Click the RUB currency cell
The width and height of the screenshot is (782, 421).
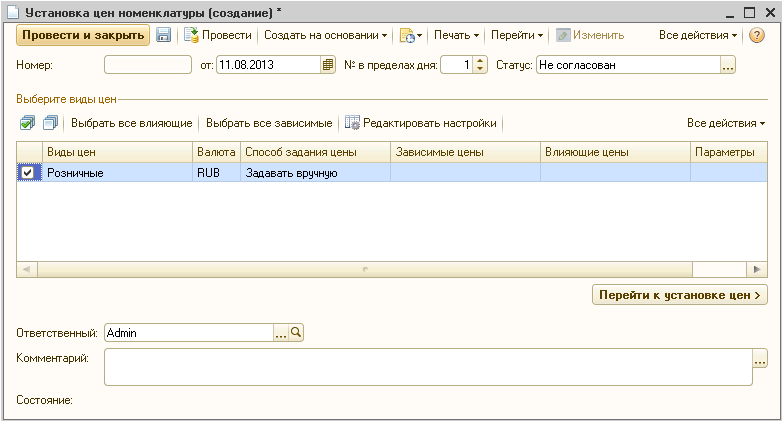point(216,173)
